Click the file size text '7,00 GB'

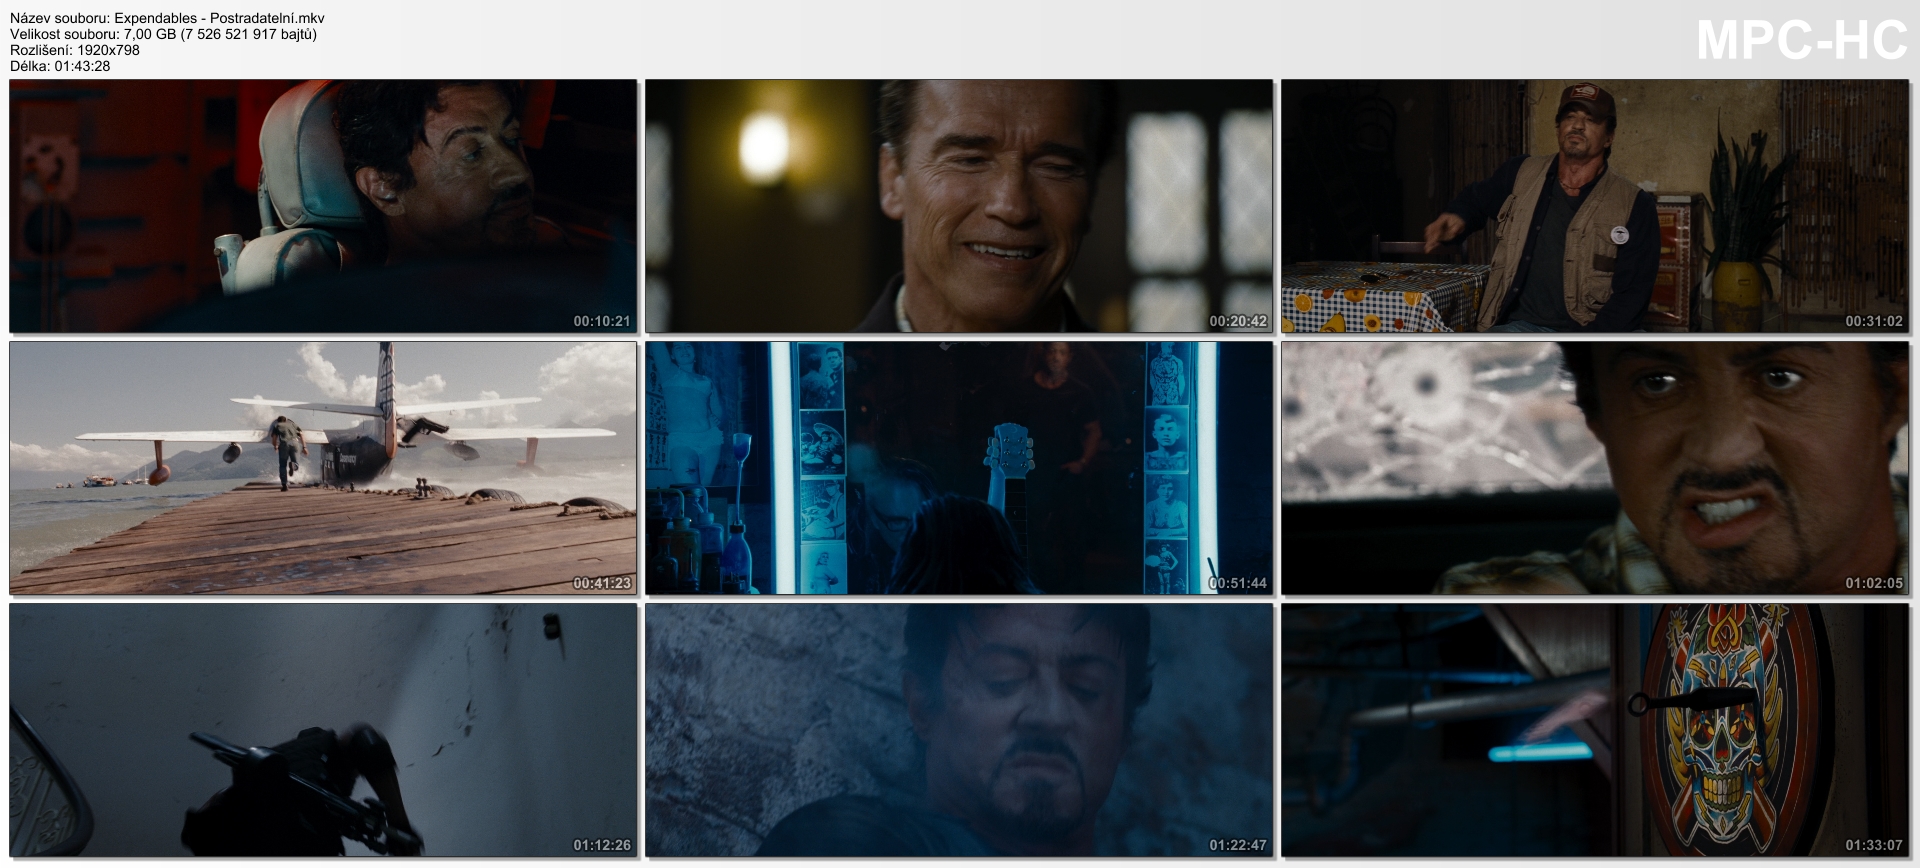point(150,34)
